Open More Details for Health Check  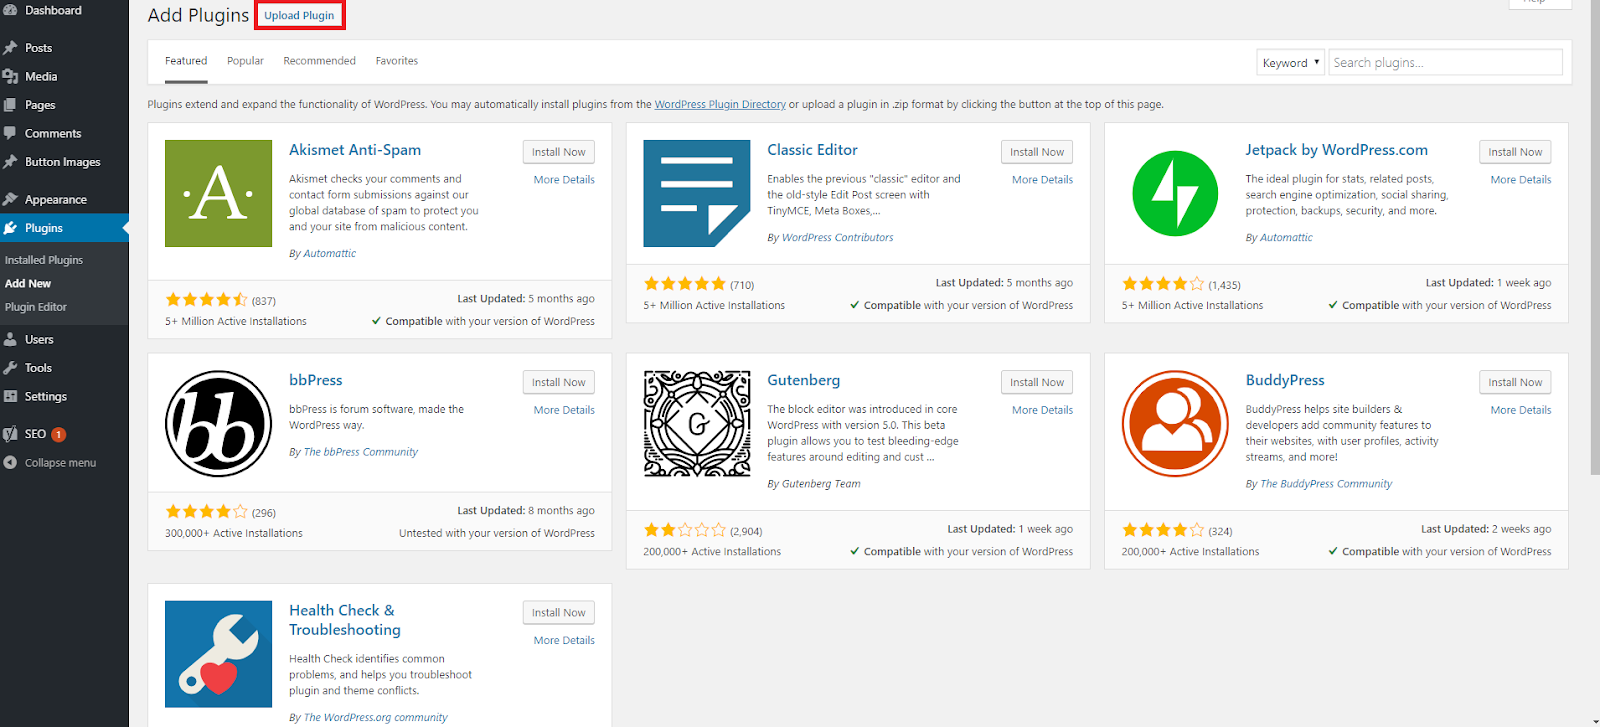point(564,640)
